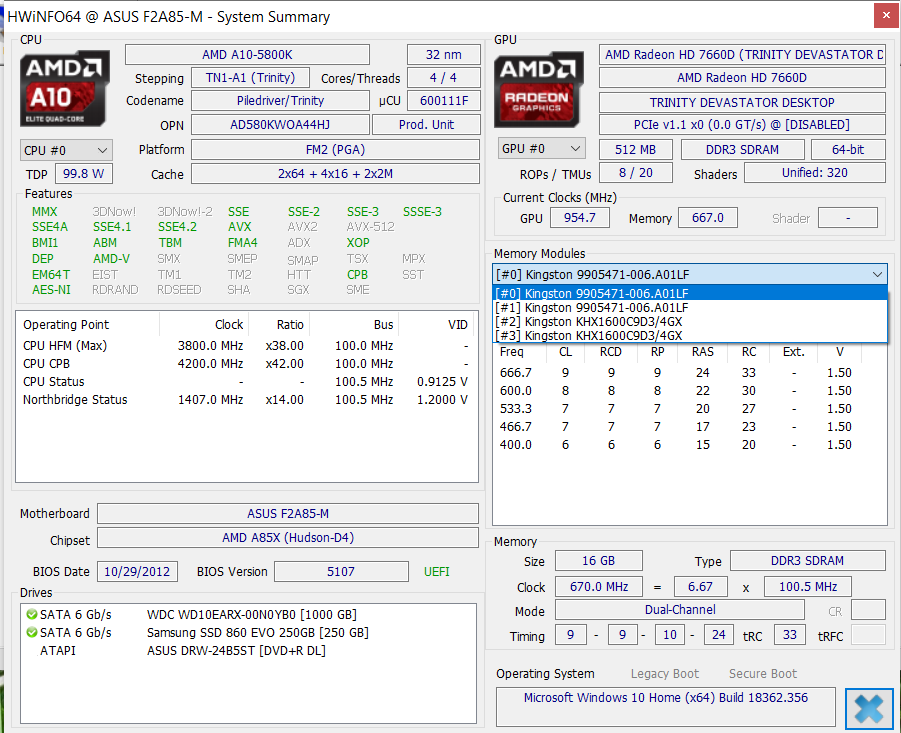Click the Cores/Threads 4 / 4 field
901x733 pixels.
point(444,78)
